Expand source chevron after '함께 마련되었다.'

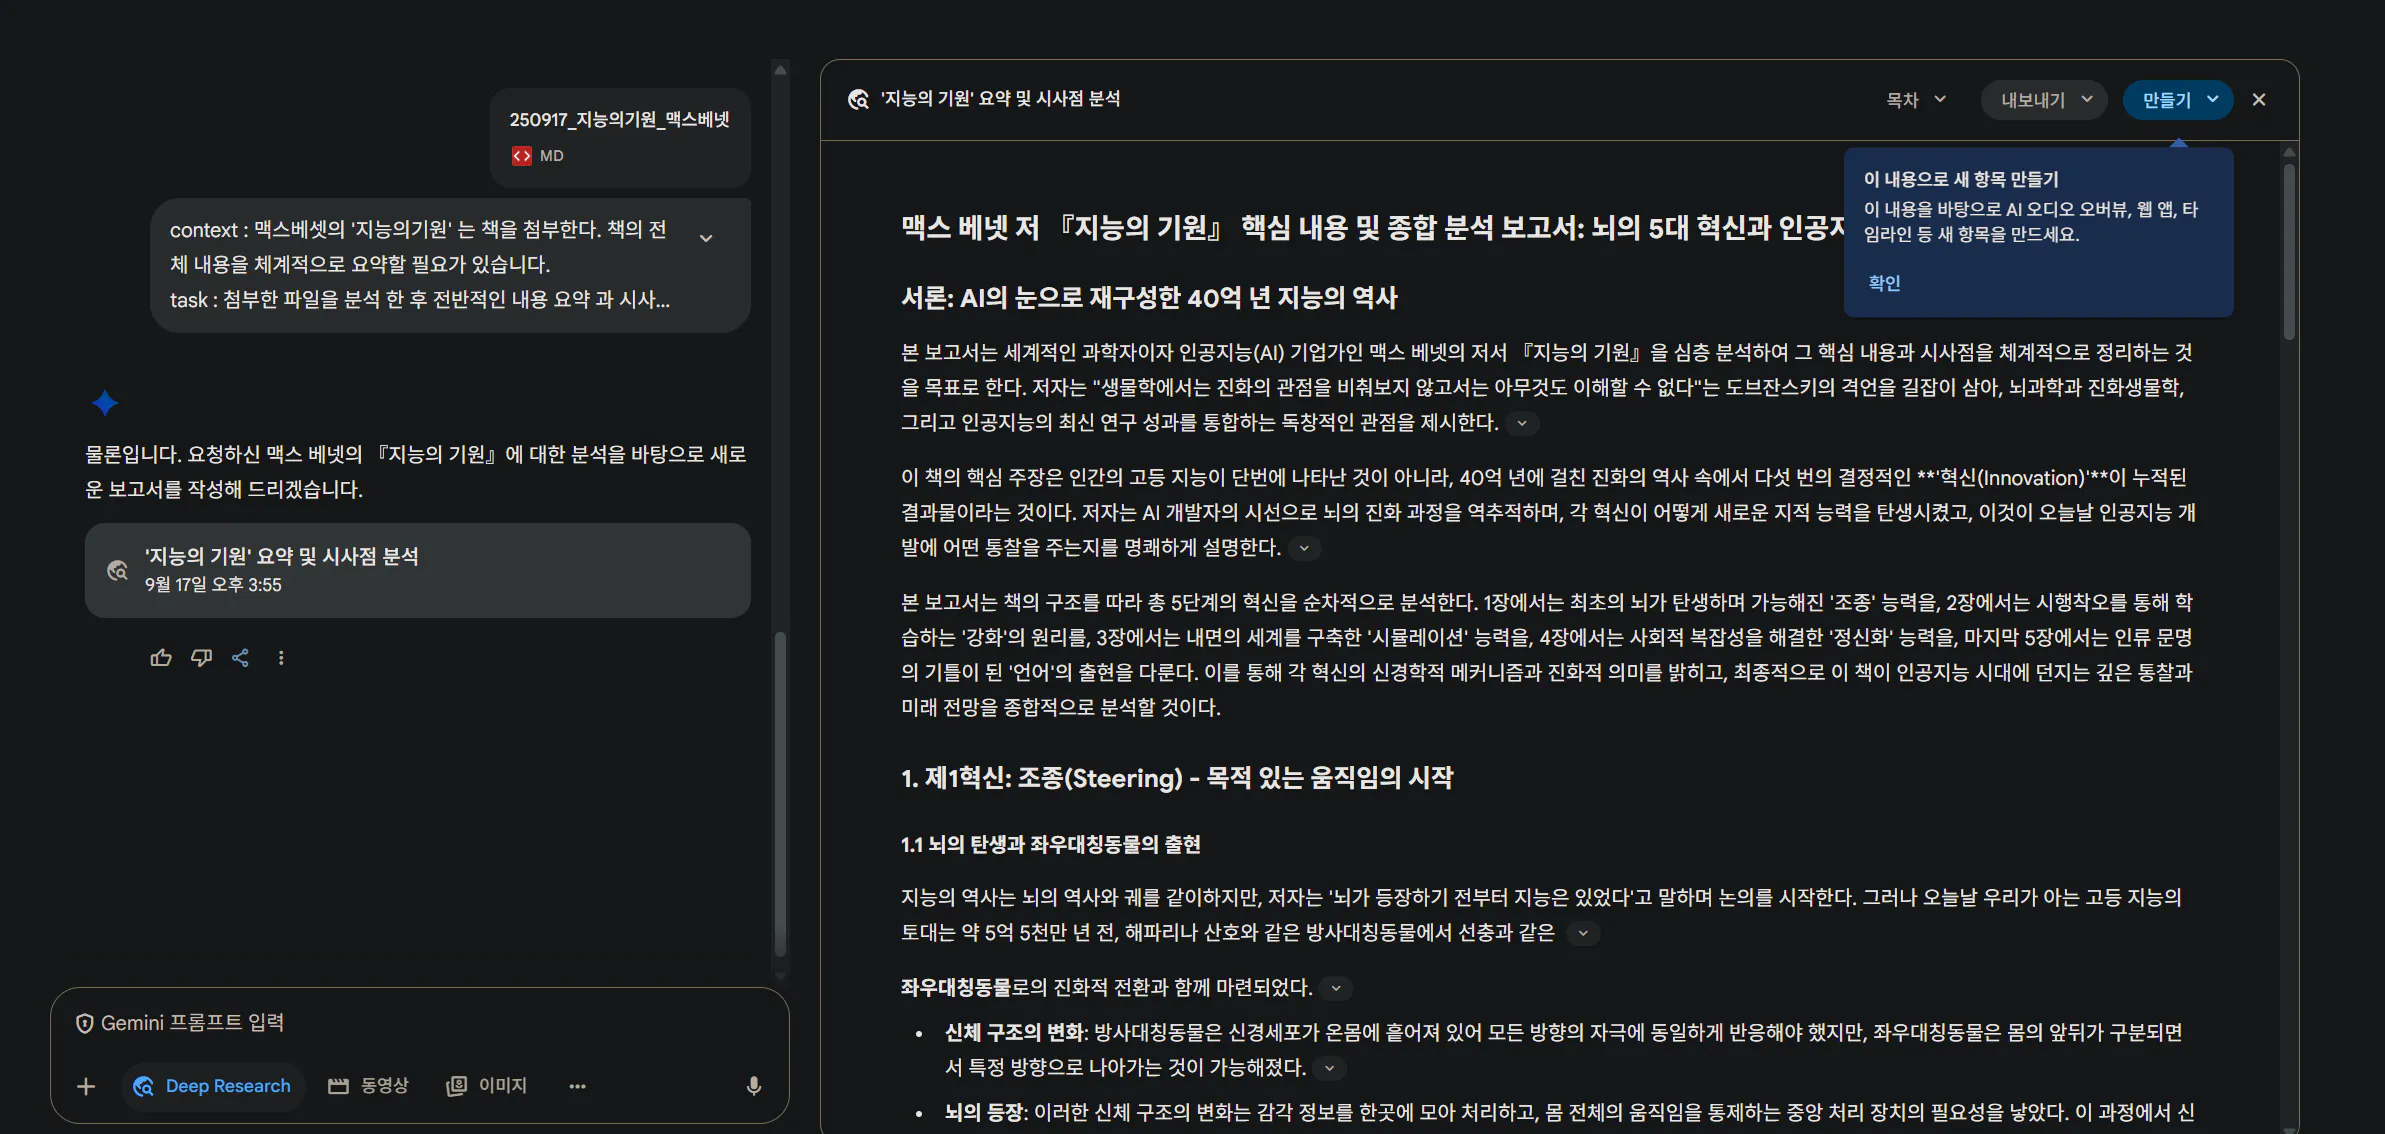[x=1336, y=988]
